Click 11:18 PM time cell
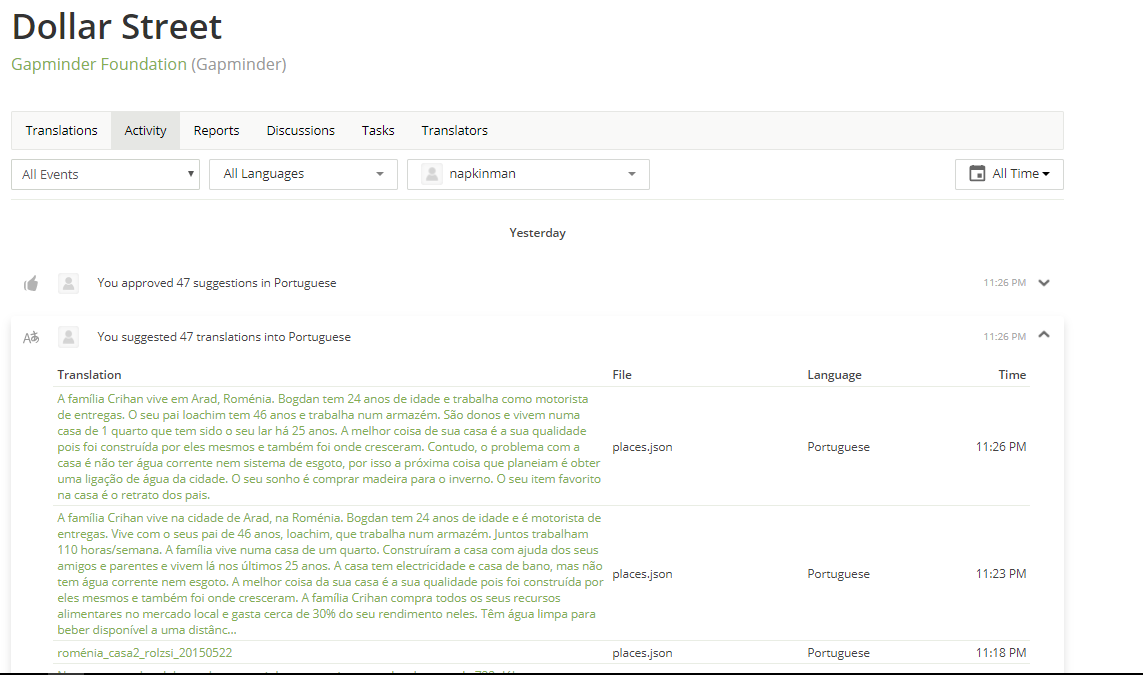Image resolution: width=1143 pixels, height=675 pixels. 1001,652
